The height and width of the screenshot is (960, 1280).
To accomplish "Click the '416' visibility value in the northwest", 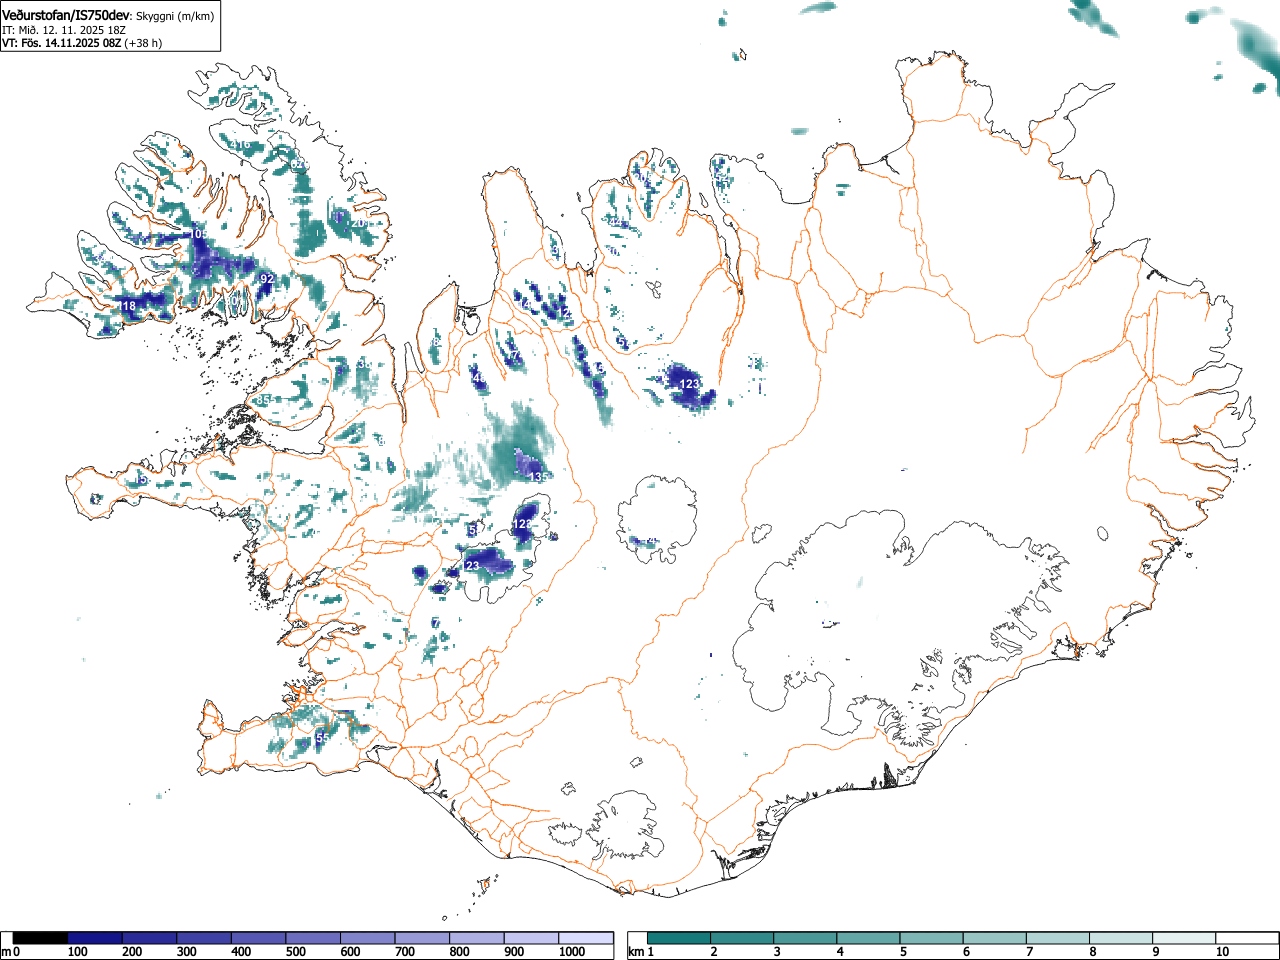I will [240, 145].
